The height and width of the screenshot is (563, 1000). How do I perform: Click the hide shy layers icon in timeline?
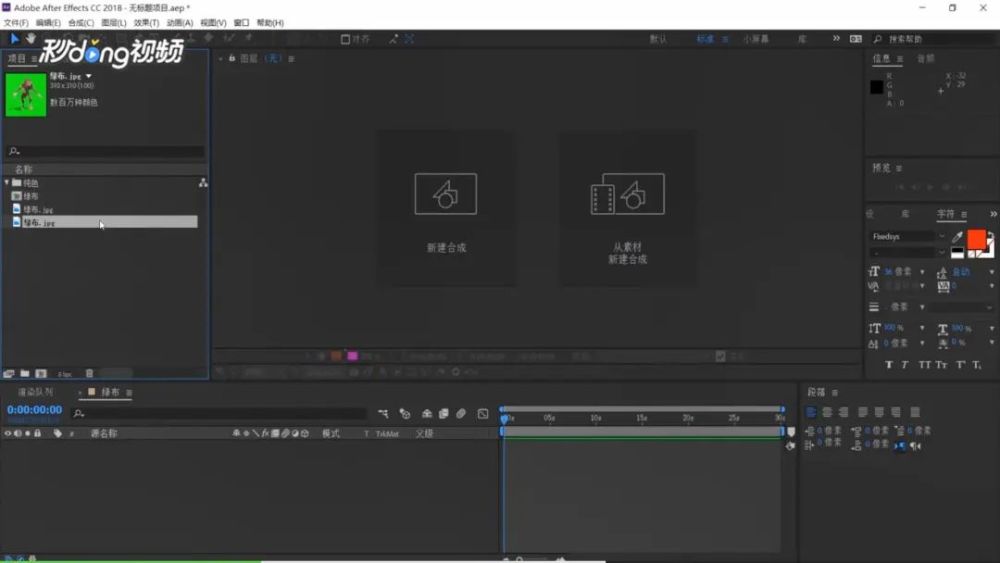click(427, 414)
